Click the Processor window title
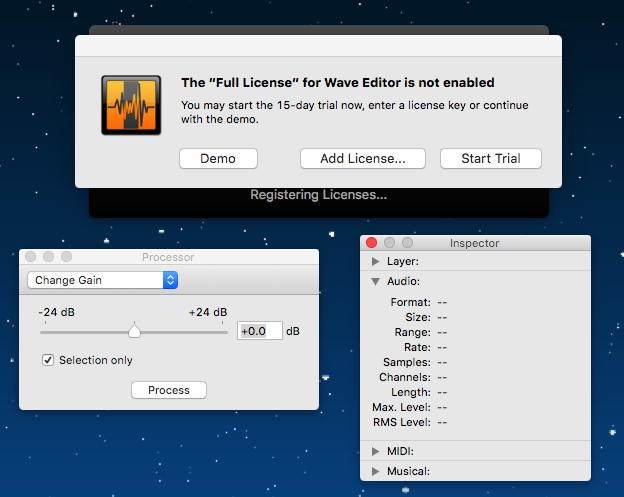Viewport: 624px width, 497px height. tap(168, 257)
